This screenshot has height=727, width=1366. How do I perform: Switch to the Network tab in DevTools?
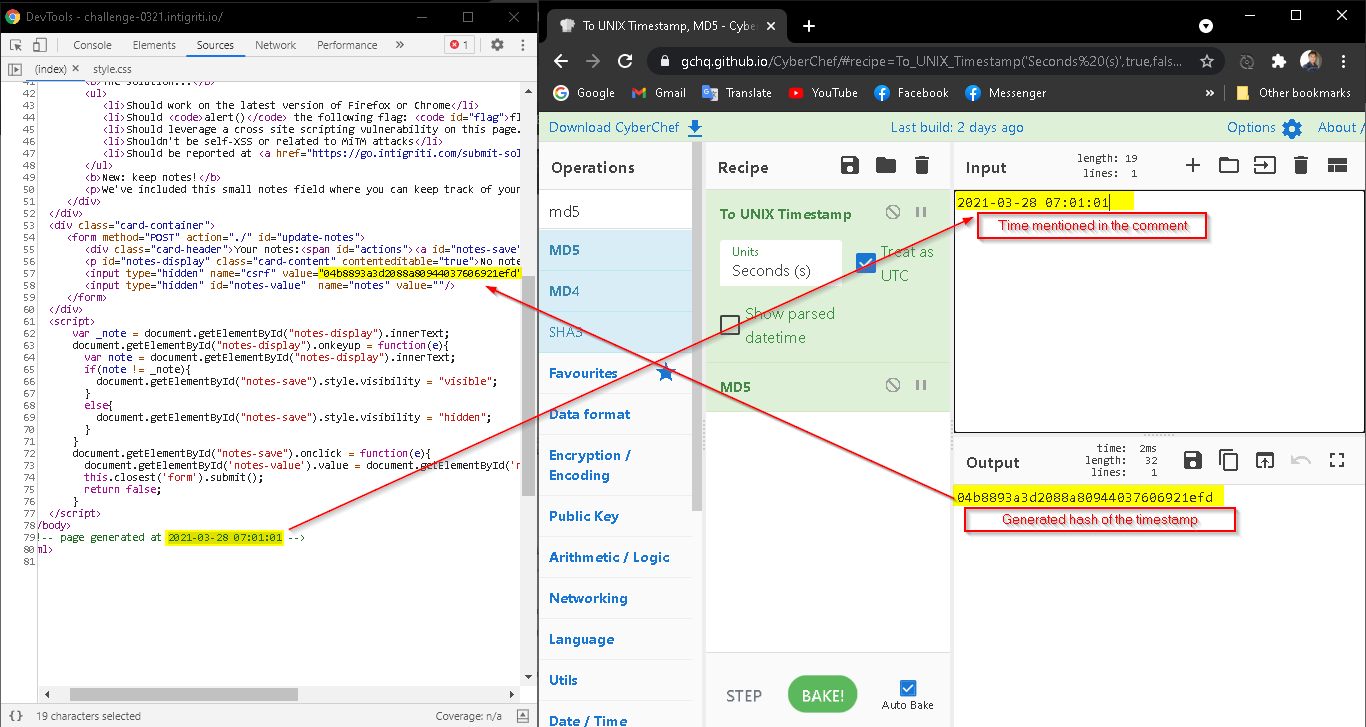pos(275,45)
